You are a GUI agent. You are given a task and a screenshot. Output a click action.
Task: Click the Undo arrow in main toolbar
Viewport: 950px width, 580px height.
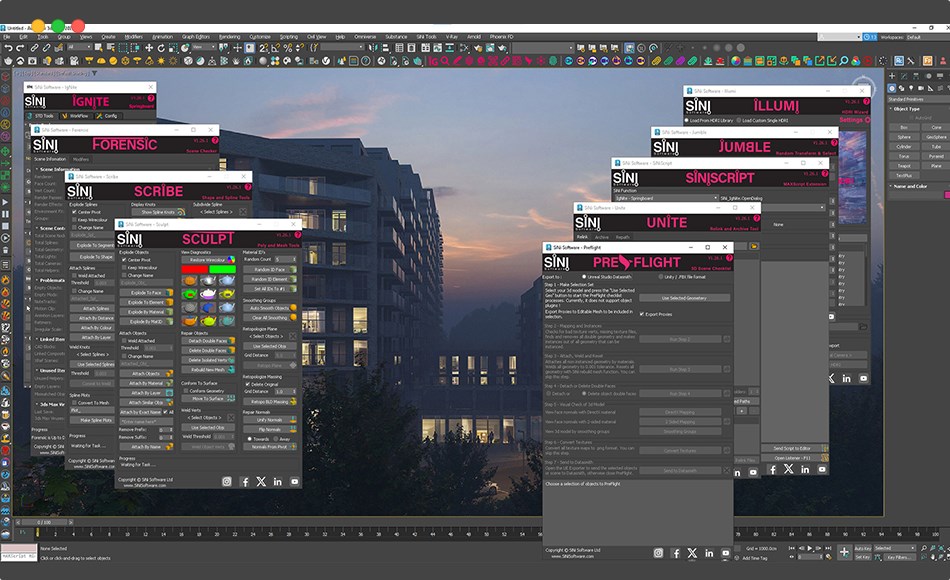tap(7, 47)
